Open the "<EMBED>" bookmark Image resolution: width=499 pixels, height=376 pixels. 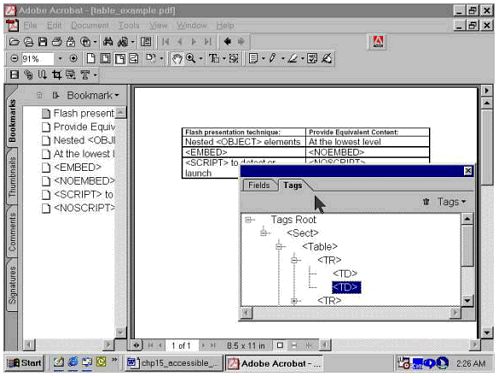[x=77, y=167]
